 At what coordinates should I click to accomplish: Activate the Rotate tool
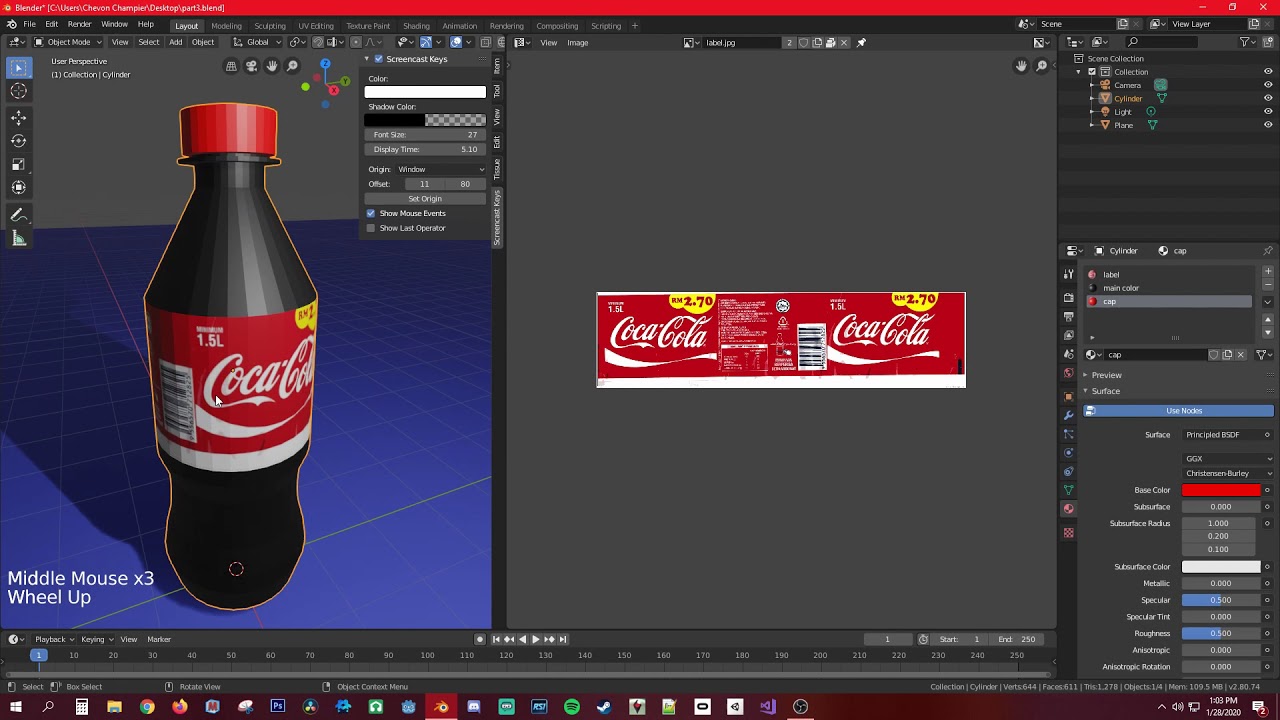click(18, 141)
